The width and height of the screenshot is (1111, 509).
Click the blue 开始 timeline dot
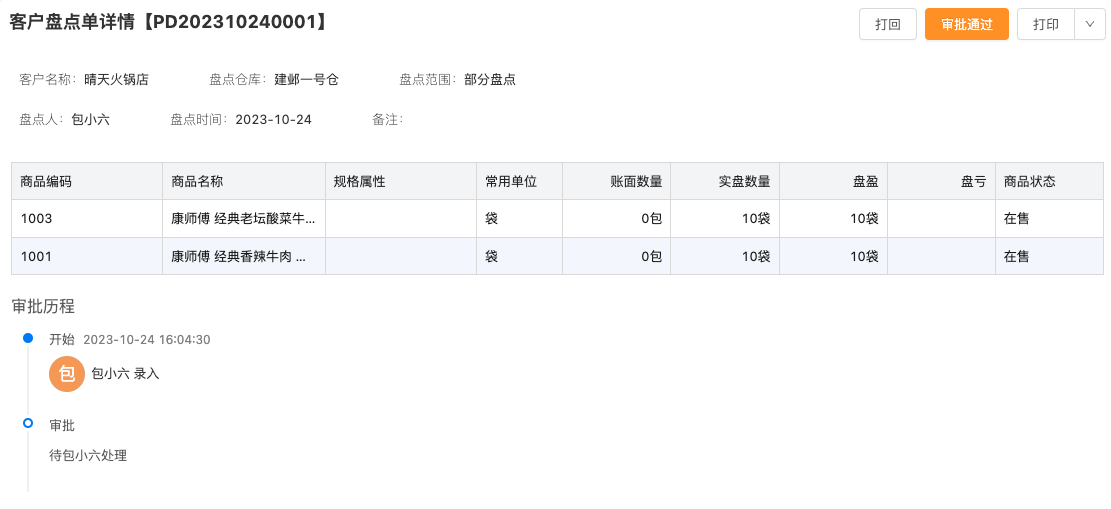click(28, 339)
